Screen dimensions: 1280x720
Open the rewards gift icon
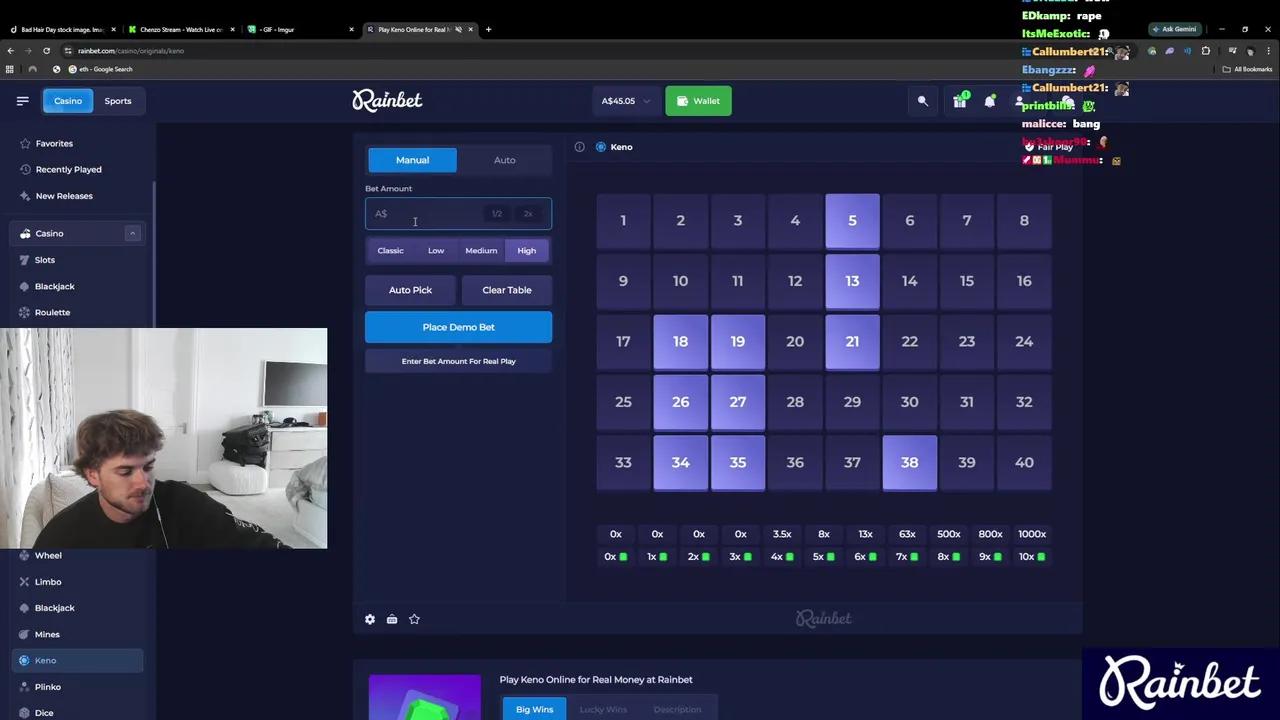[960, 101]
